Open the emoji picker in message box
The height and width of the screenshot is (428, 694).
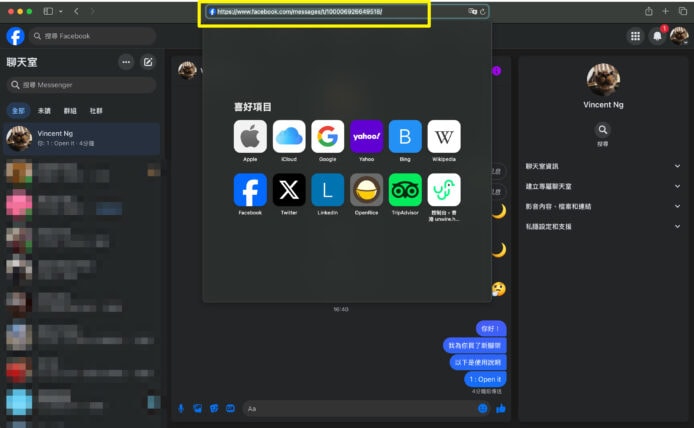pos(483,408)
